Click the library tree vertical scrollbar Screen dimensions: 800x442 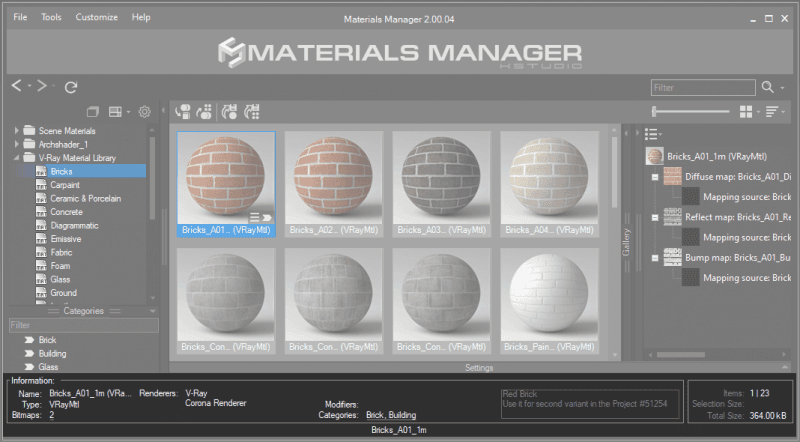[x=152, y=179]
